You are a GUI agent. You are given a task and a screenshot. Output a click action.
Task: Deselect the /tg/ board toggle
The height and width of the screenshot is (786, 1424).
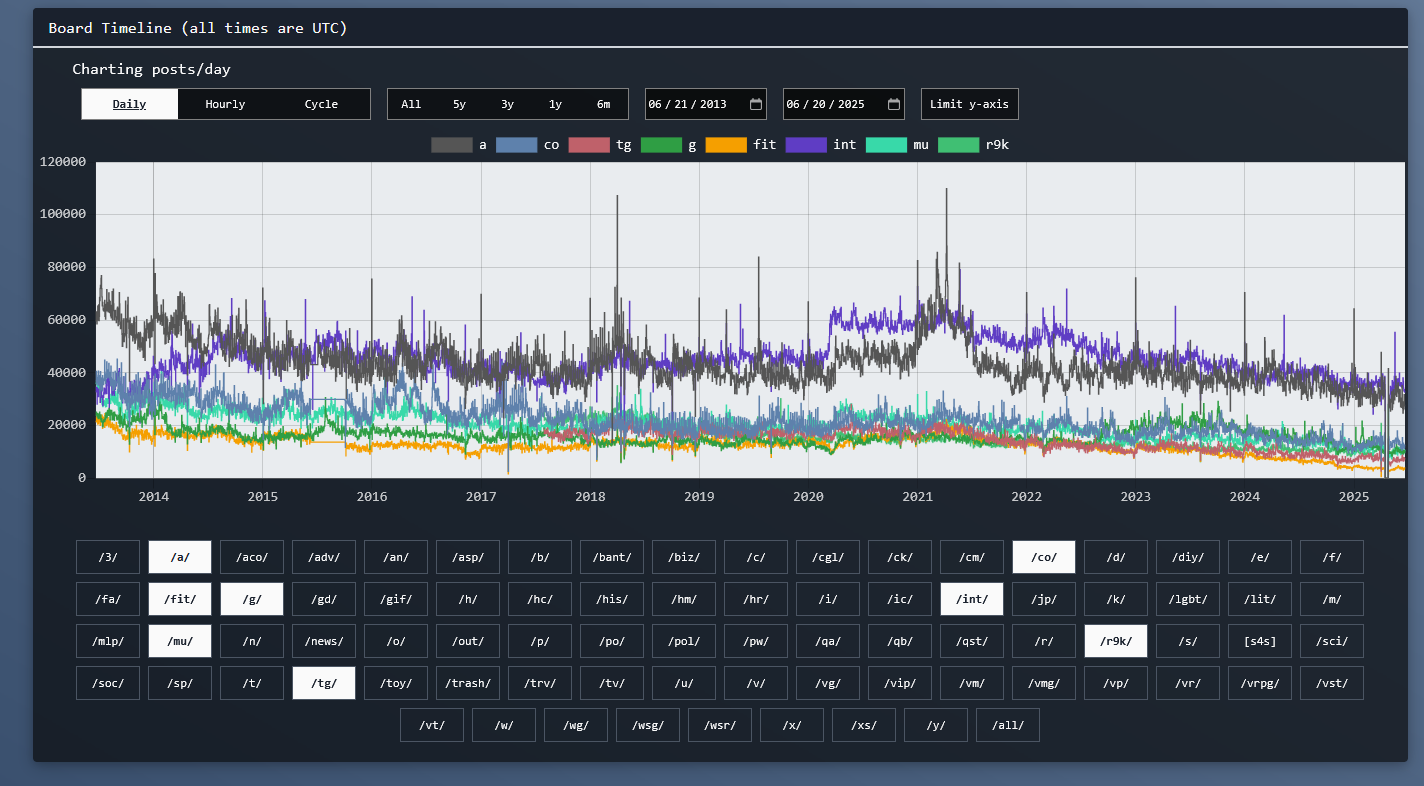point(324,683)
